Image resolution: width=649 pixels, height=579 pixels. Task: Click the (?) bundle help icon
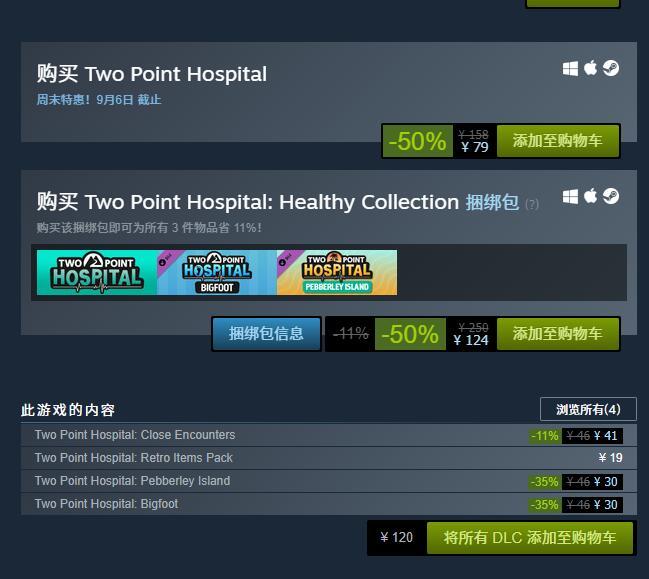tap(532, 204)
